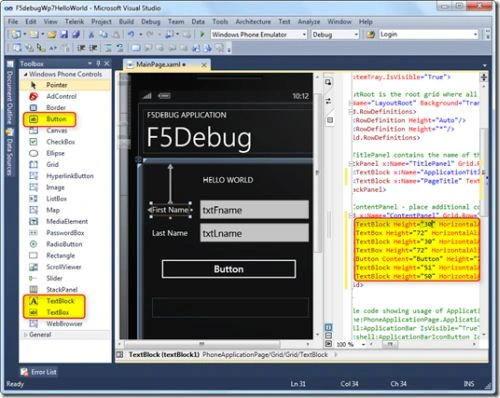Open the File menu
500x398 pixels.
(13, 22)
